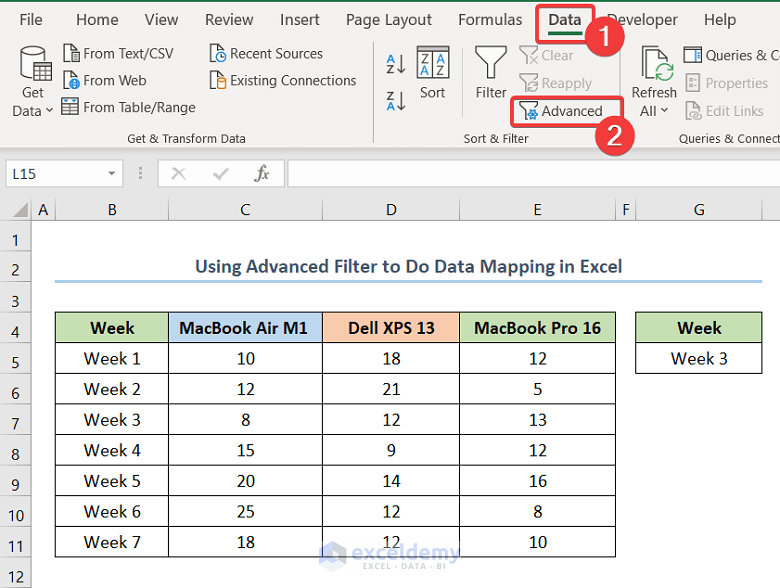Expand the Name Box dropdown arrow
Viewport: 780px width, 588px height.
[112, 174]
